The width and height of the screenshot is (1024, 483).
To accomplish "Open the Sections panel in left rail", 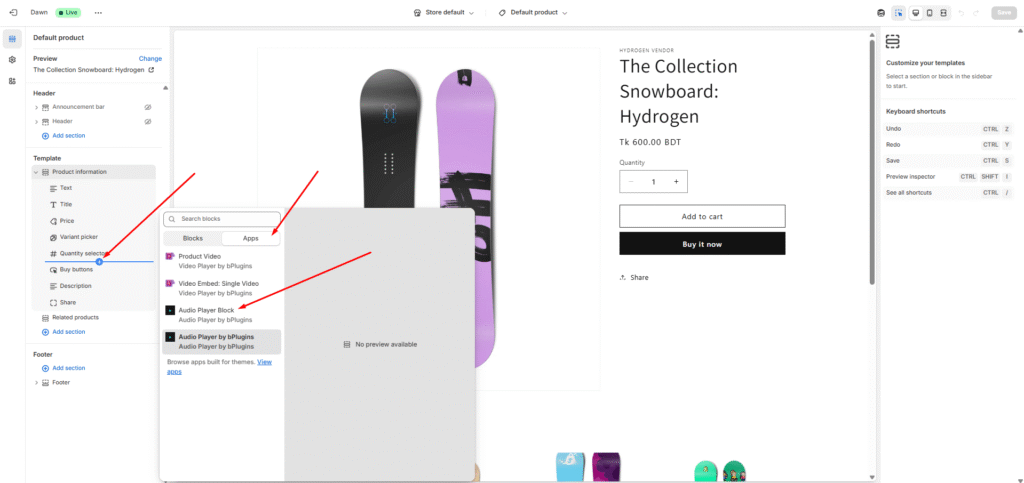I will click(12, 39).
